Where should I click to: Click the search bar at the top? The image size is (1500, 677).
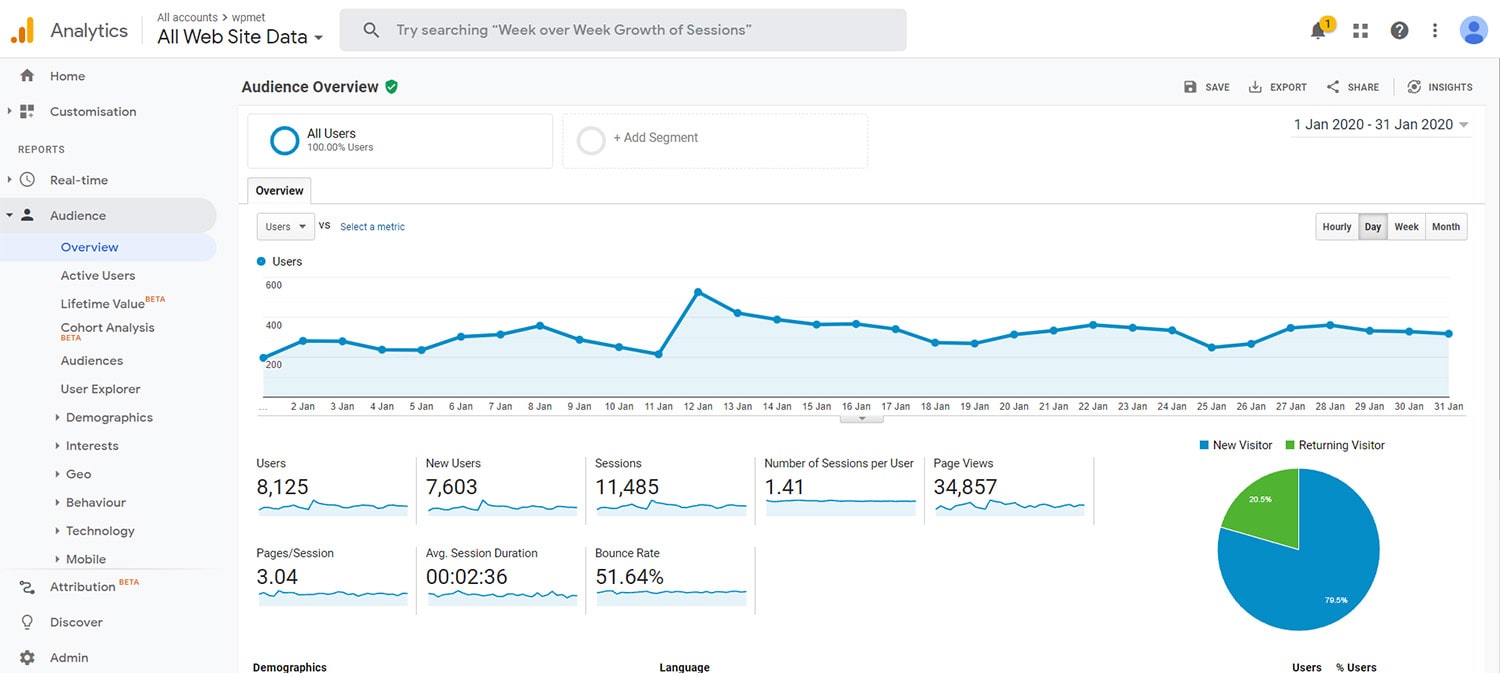(622, 30)
